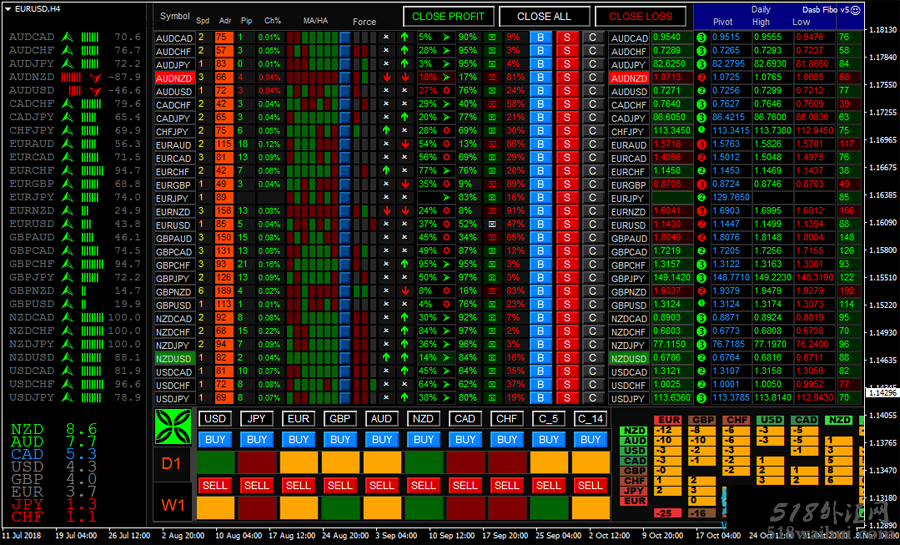
Task: Click the red S button in EURUSD row
Action: click(x=567, y=224)
